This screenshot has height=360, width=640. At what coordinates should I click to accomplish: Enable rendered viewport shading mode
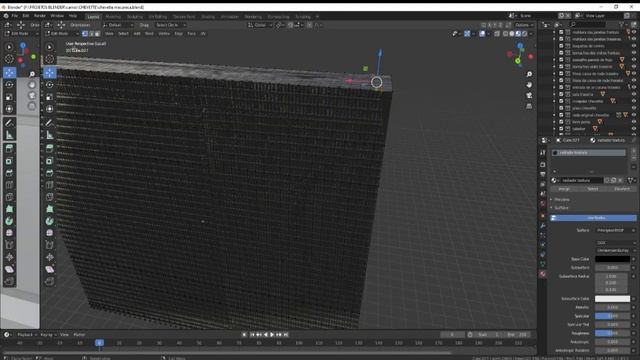[524, 34]
